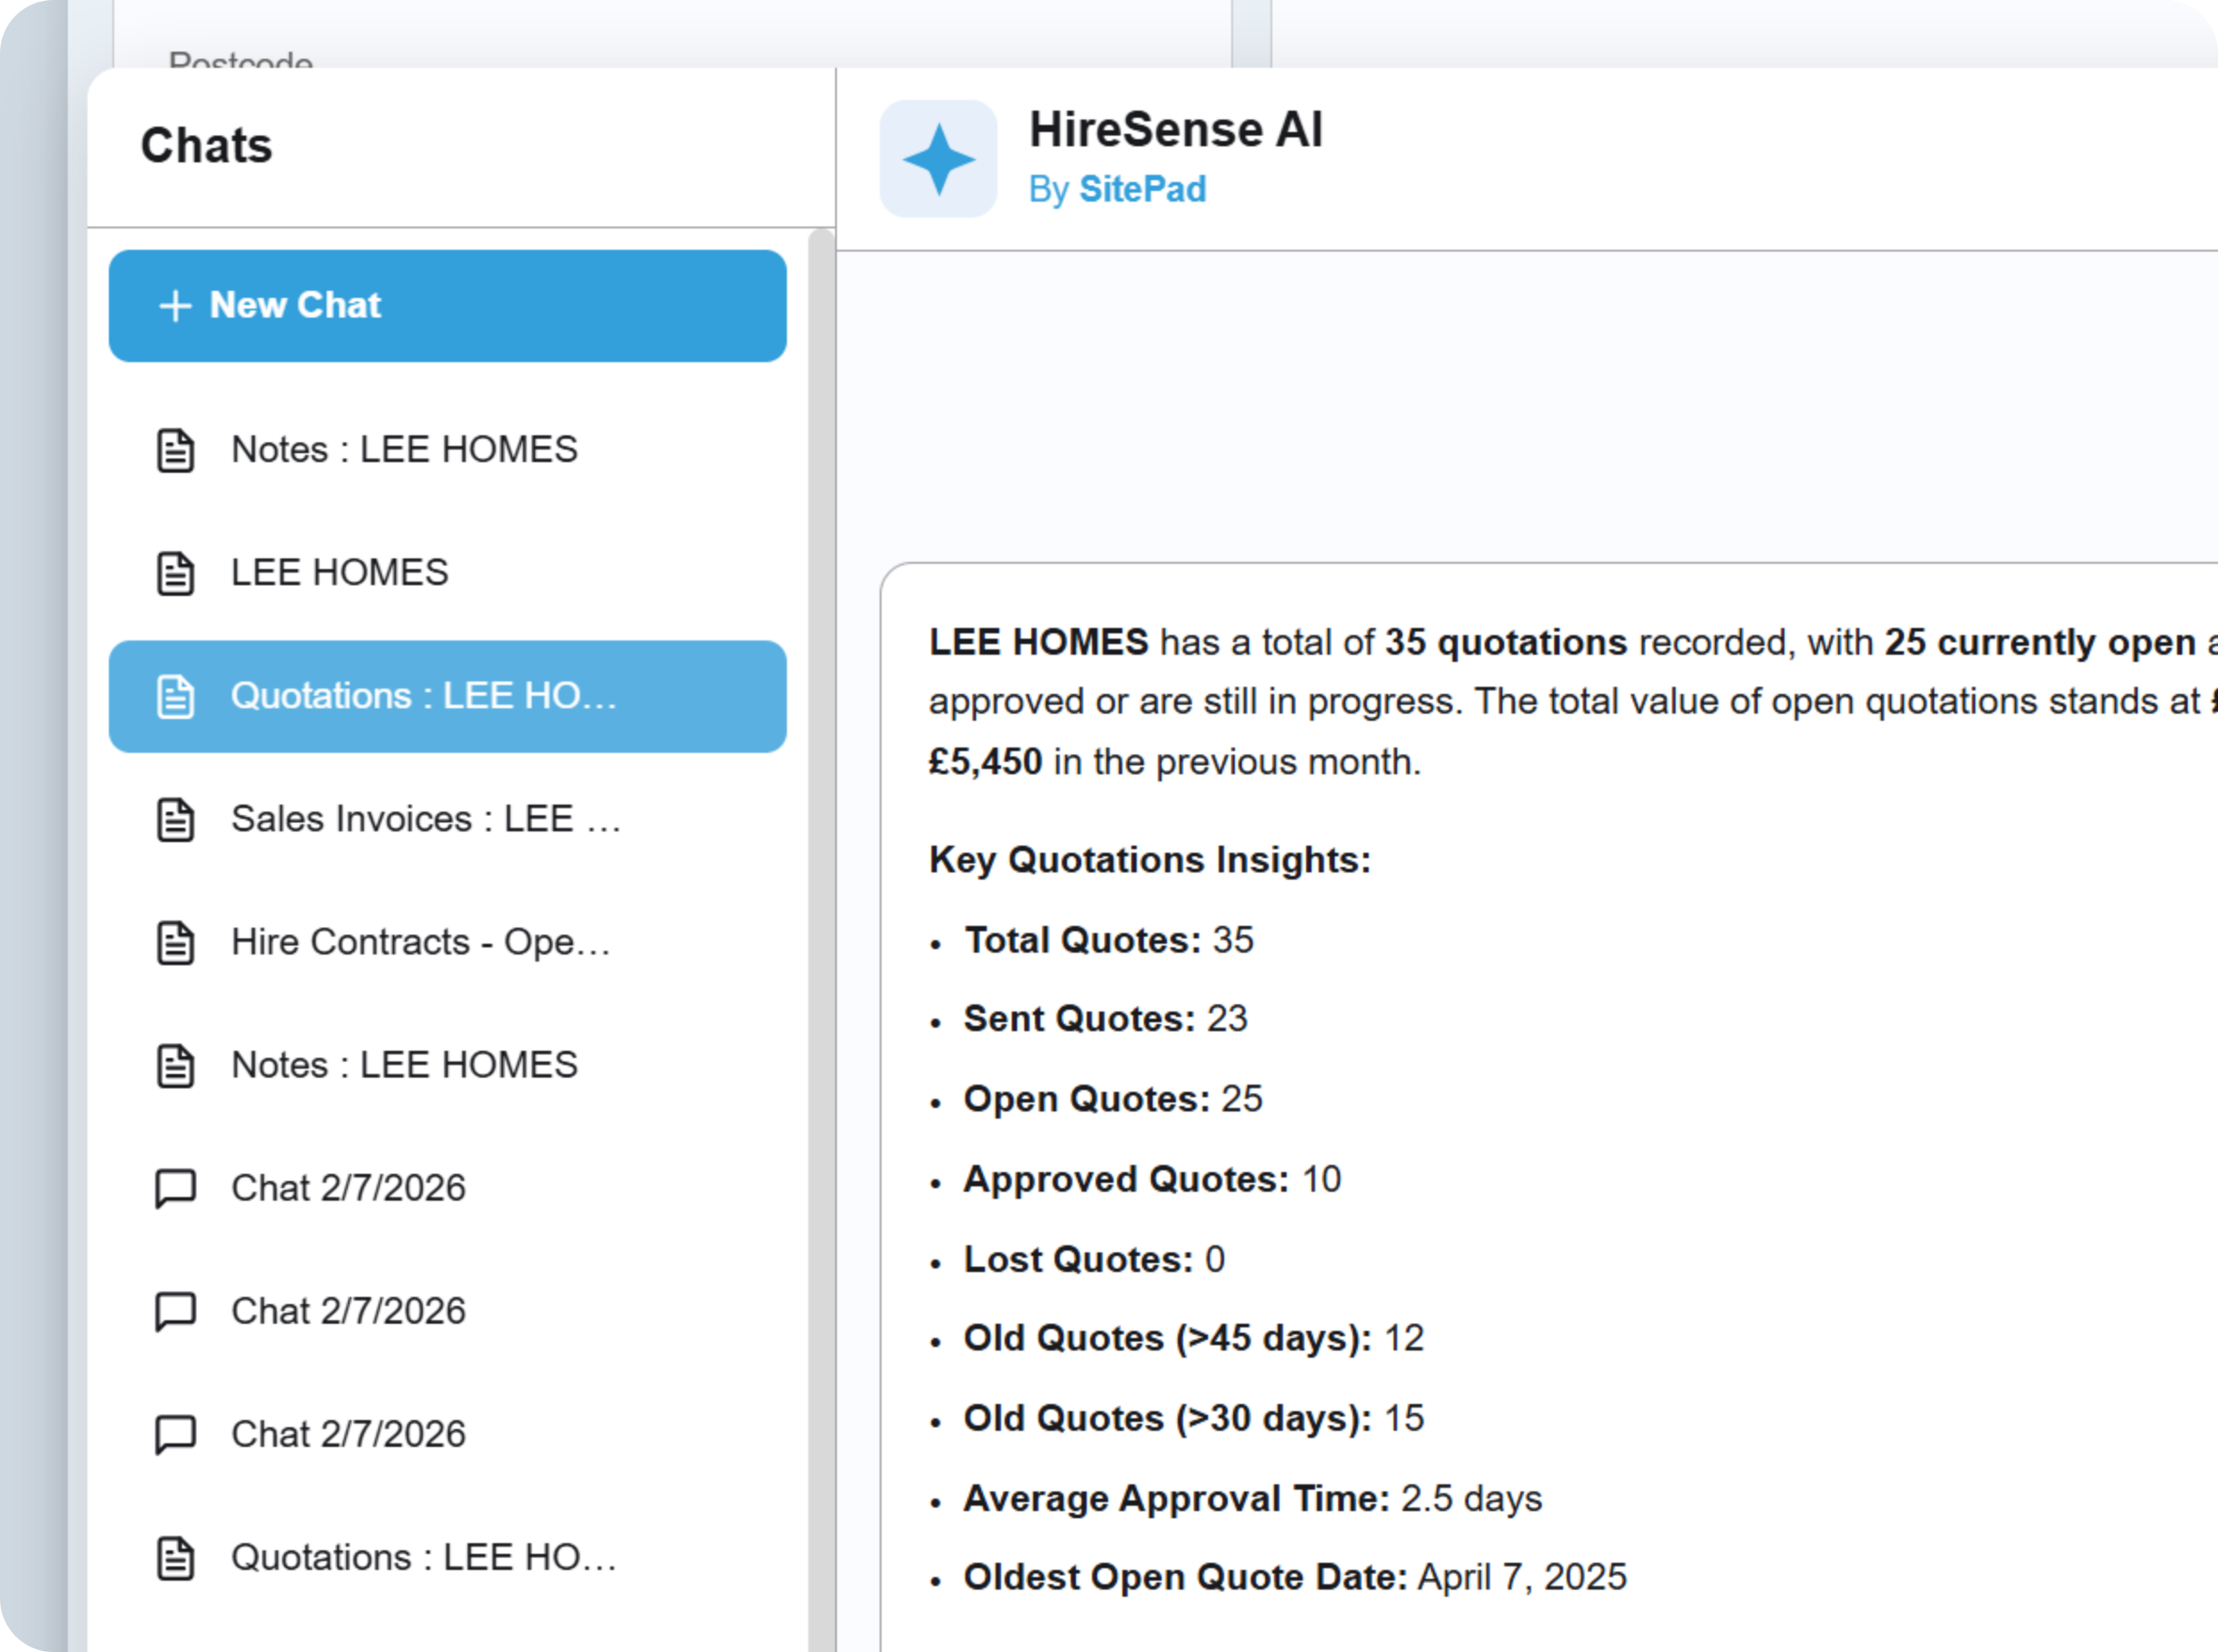
Task: Select the LEE HOMES chat entry
Action: pyautogui.click(x=340, y=573)
